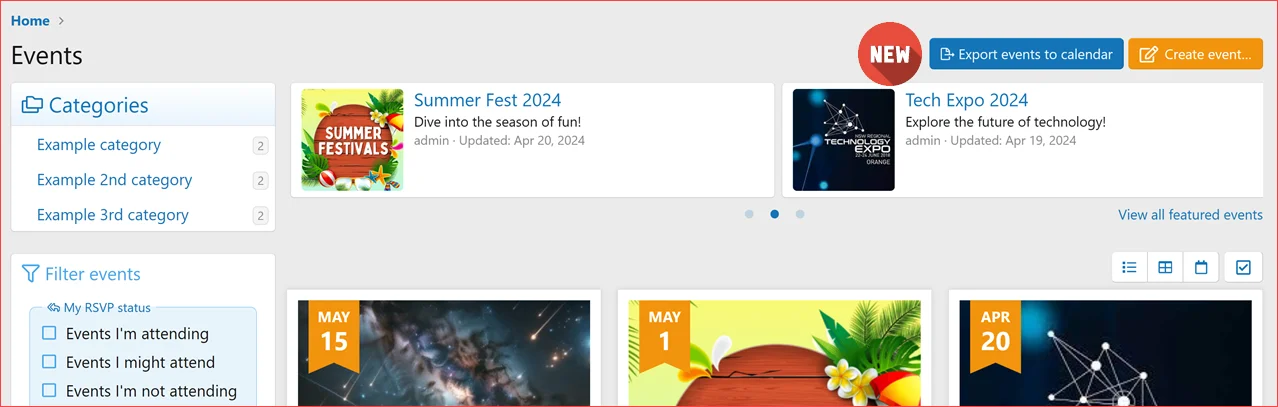Click the Categories folder icon

click(32, 105)
